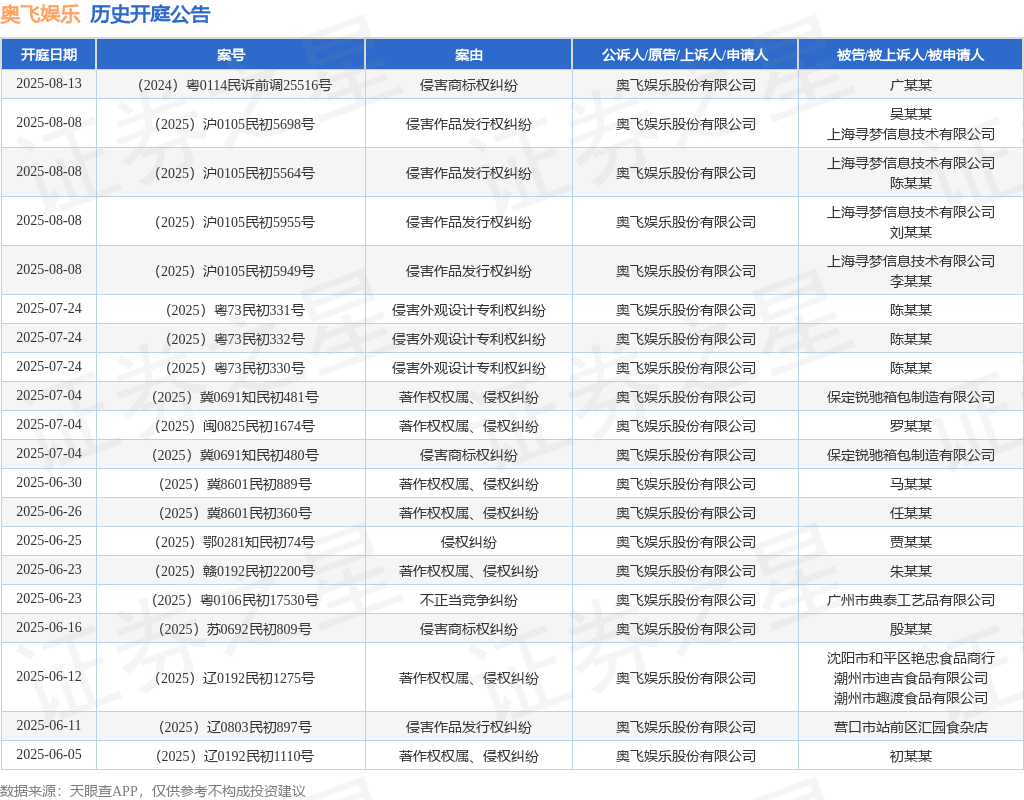Viewport: 1024px width, 800px height.
Task: Click the cause 侵权纠纷 in the 鄂0281 row
Action: [468, 542]
